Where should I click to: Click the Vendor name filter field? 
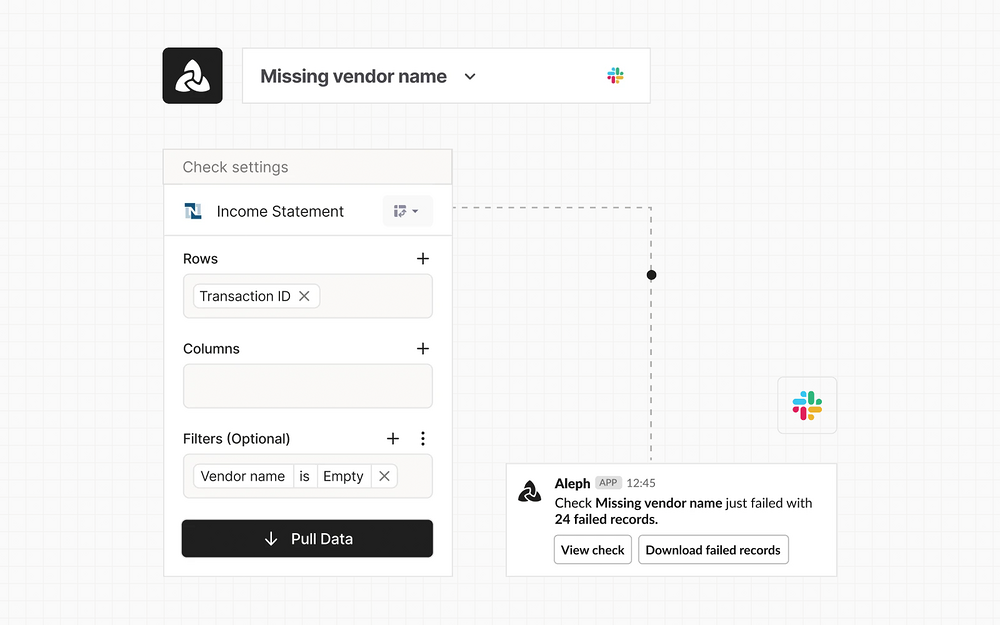coord(243,476)
